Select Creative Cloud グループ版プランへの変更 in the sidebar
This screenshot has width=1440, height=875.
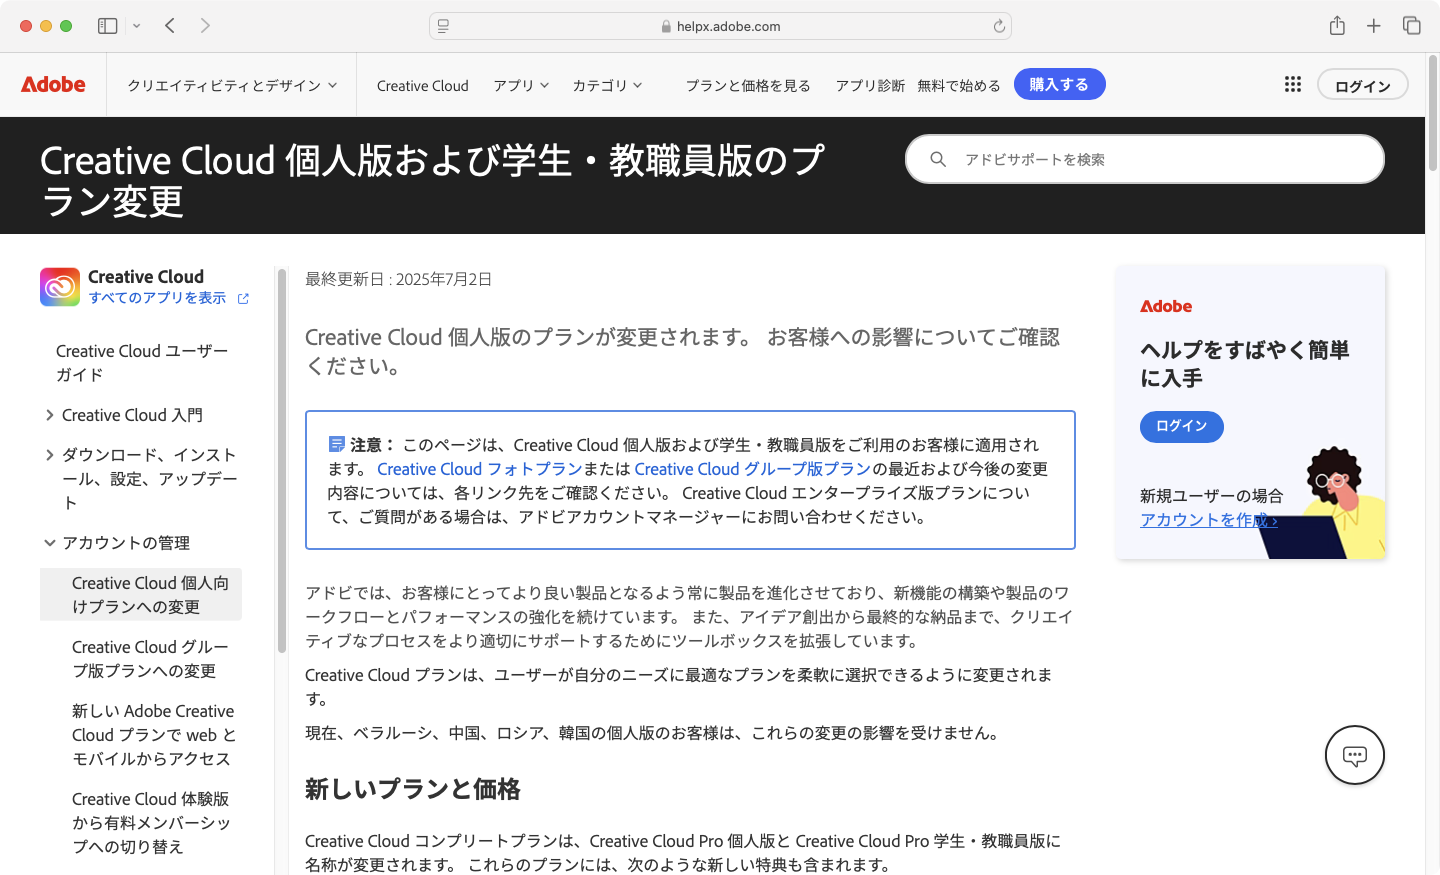150,659
